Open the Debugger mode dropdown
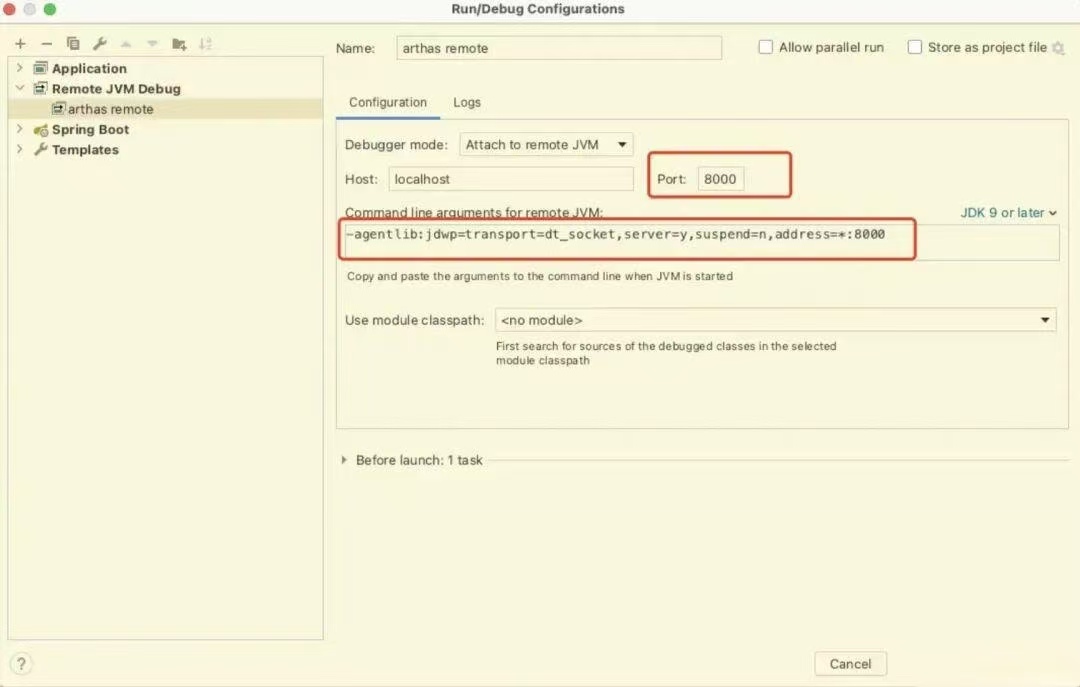 546,145
